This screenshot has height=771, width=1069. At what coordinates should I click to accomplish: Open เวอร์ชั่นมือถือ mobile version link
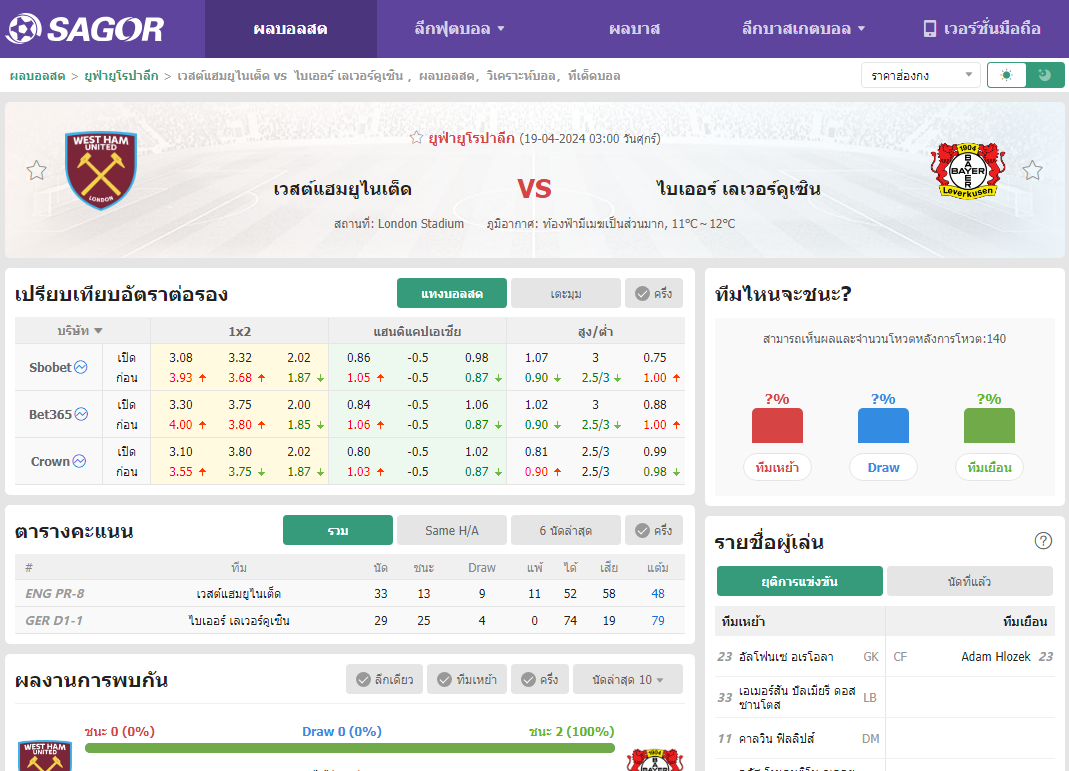982,29
